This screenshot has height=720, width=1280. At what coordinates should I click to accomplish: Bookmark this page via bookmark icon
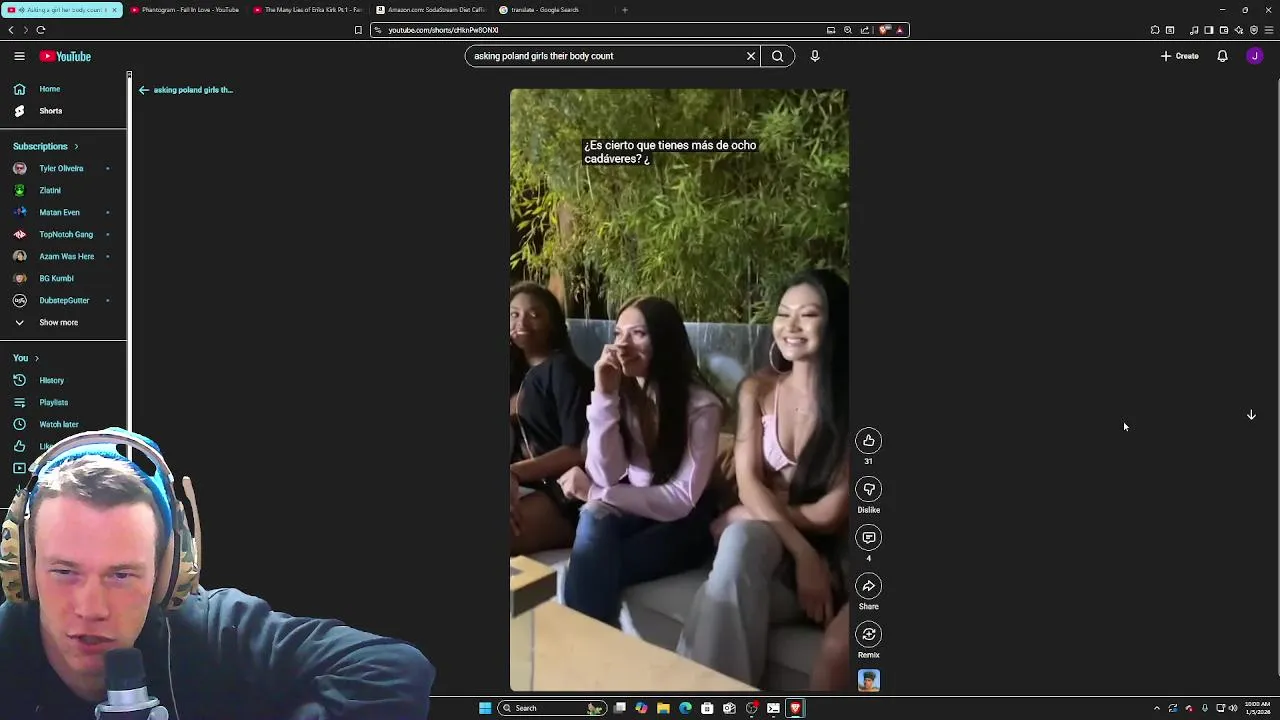point(358,30)
